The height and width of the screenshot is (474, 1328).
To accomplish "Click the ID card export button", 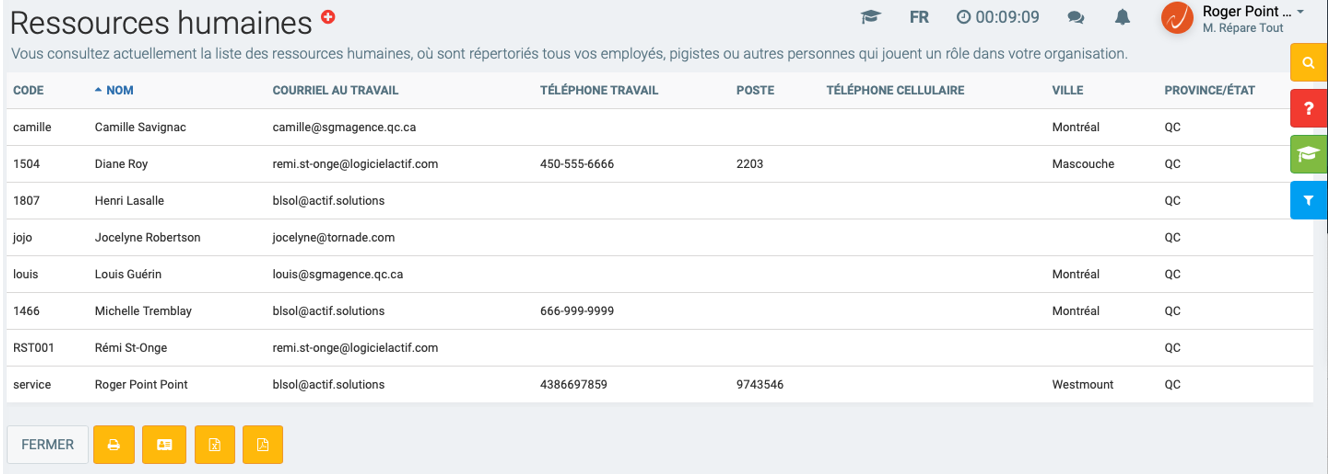I will [164, 445].
